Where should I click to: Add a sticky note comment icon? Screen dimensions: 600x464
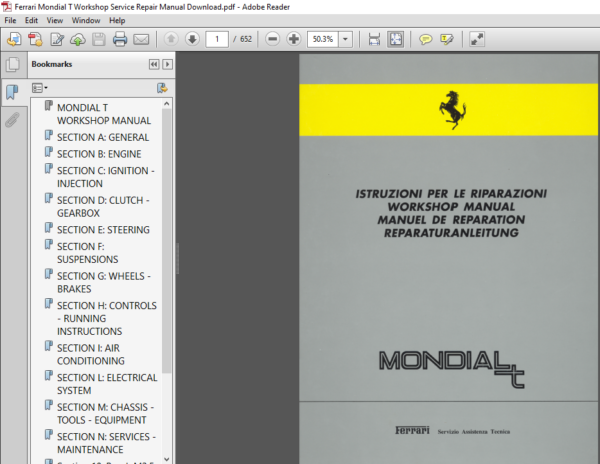pyautogui.click(x=425, y=39)
